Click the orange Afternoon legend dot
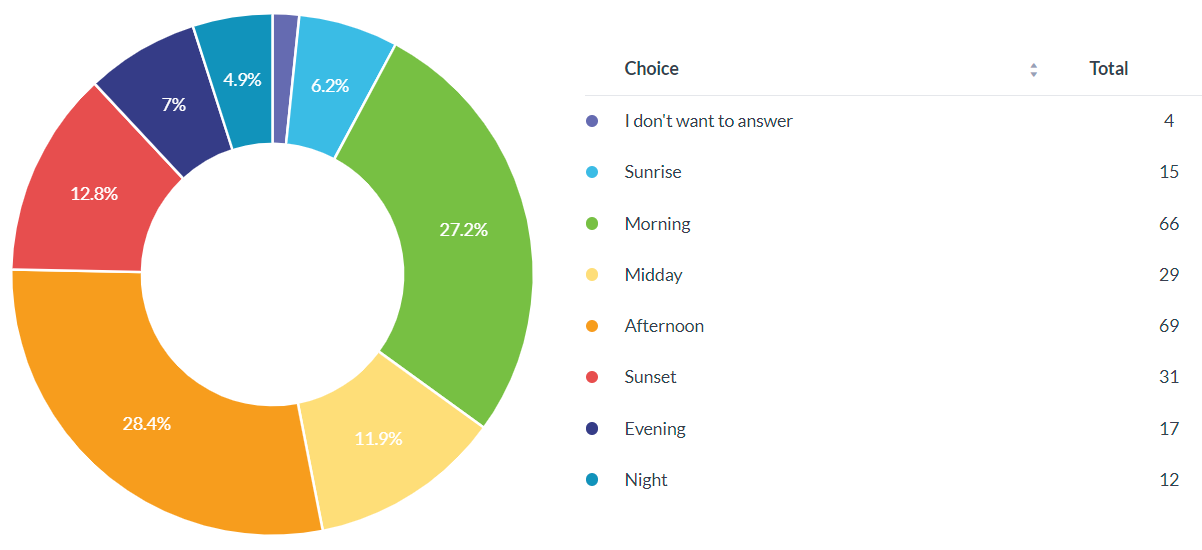 click(x=592, y=326)
